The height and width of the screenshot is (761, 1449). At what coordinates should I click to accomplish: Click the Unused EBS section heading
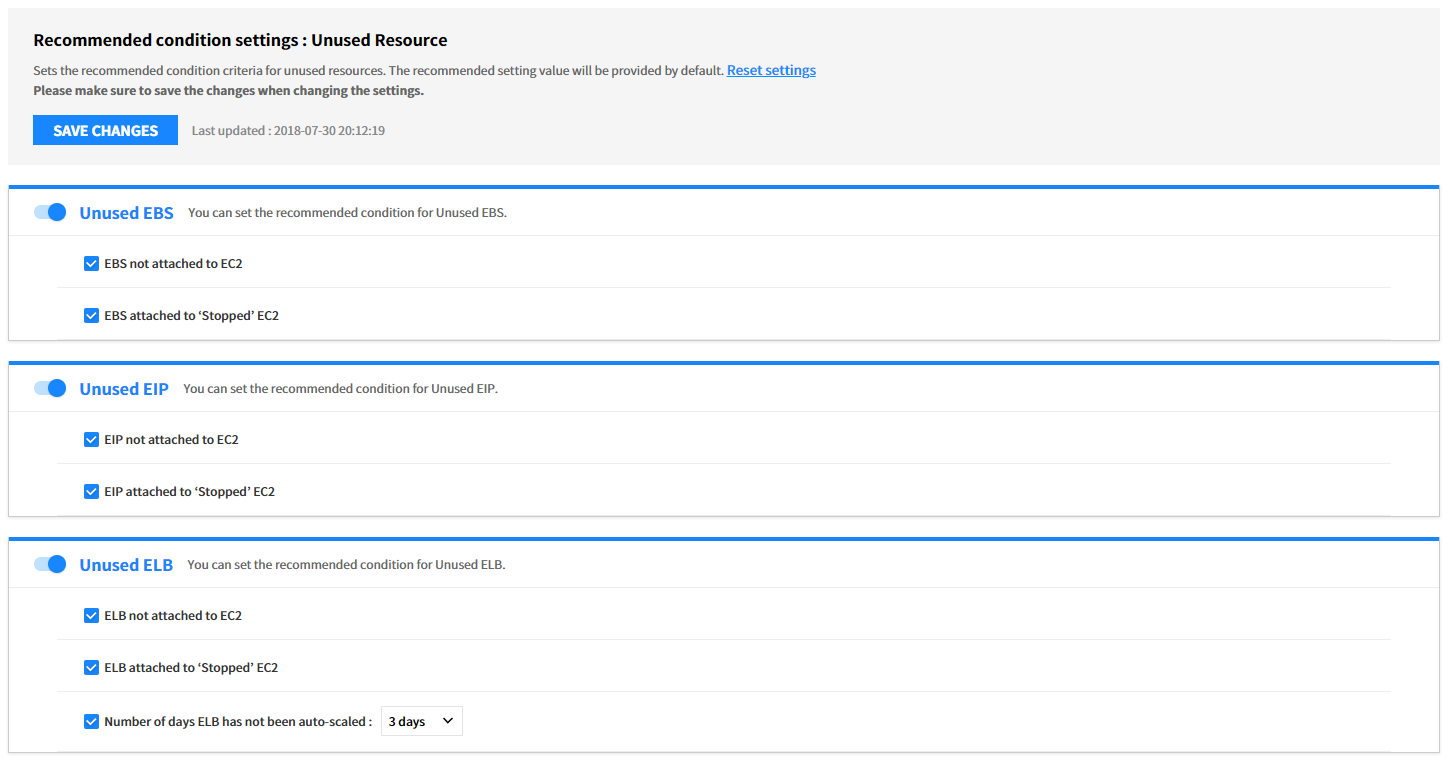tap(126, 213)
